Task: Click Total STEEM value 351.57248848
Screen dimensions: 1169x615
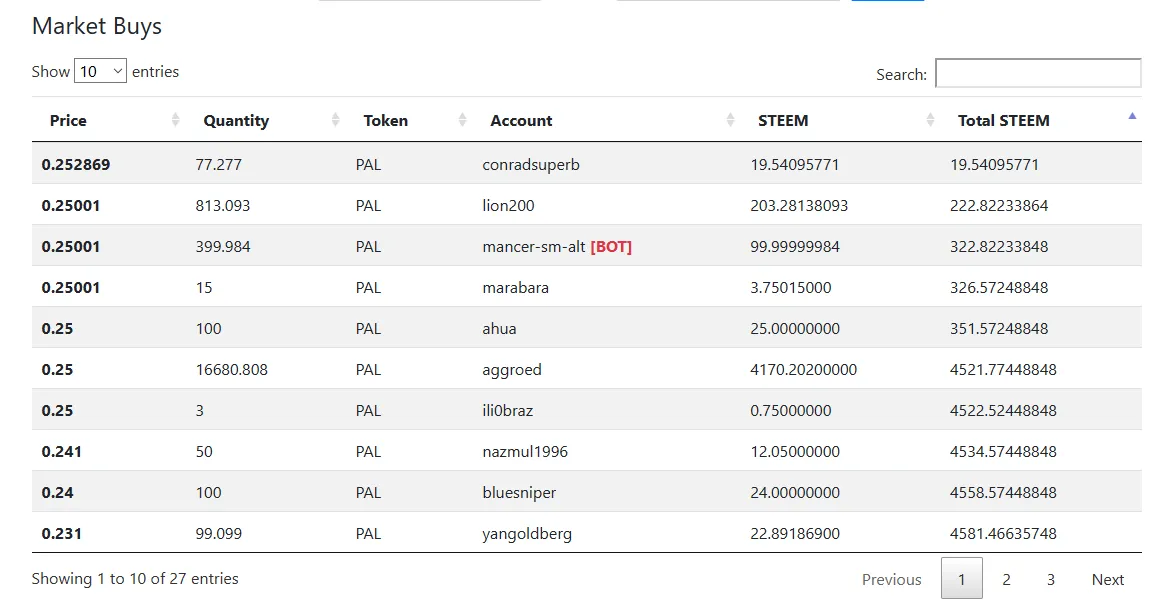Action: pos(999,329)
